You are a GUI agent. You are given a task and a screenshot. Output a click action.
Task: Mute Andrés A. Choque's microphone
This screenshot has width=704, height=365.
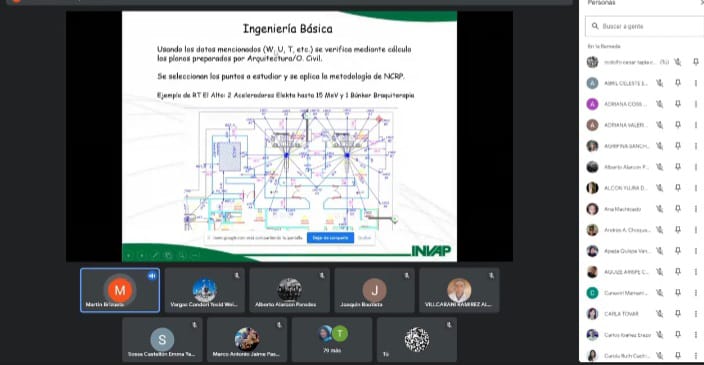coord(660,230)
